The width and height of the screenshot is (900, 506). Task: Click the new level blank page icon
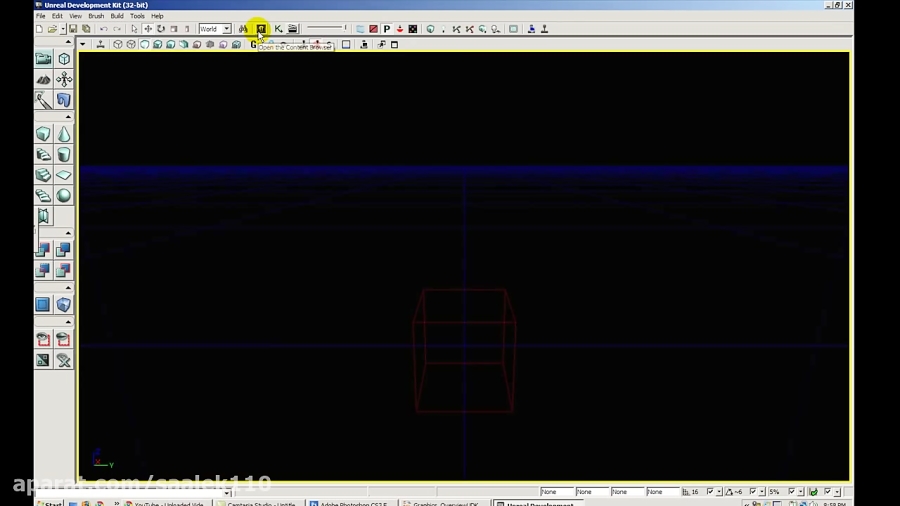[39, 29]
